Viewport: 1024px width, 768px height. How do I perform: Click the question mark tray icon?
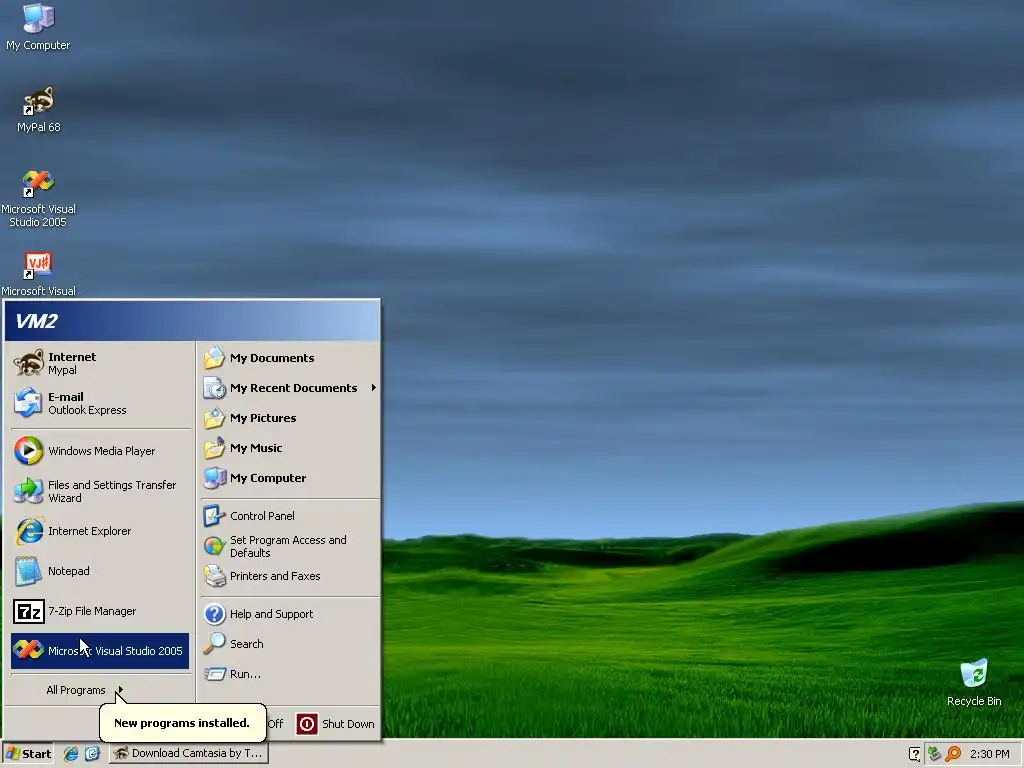915,754
